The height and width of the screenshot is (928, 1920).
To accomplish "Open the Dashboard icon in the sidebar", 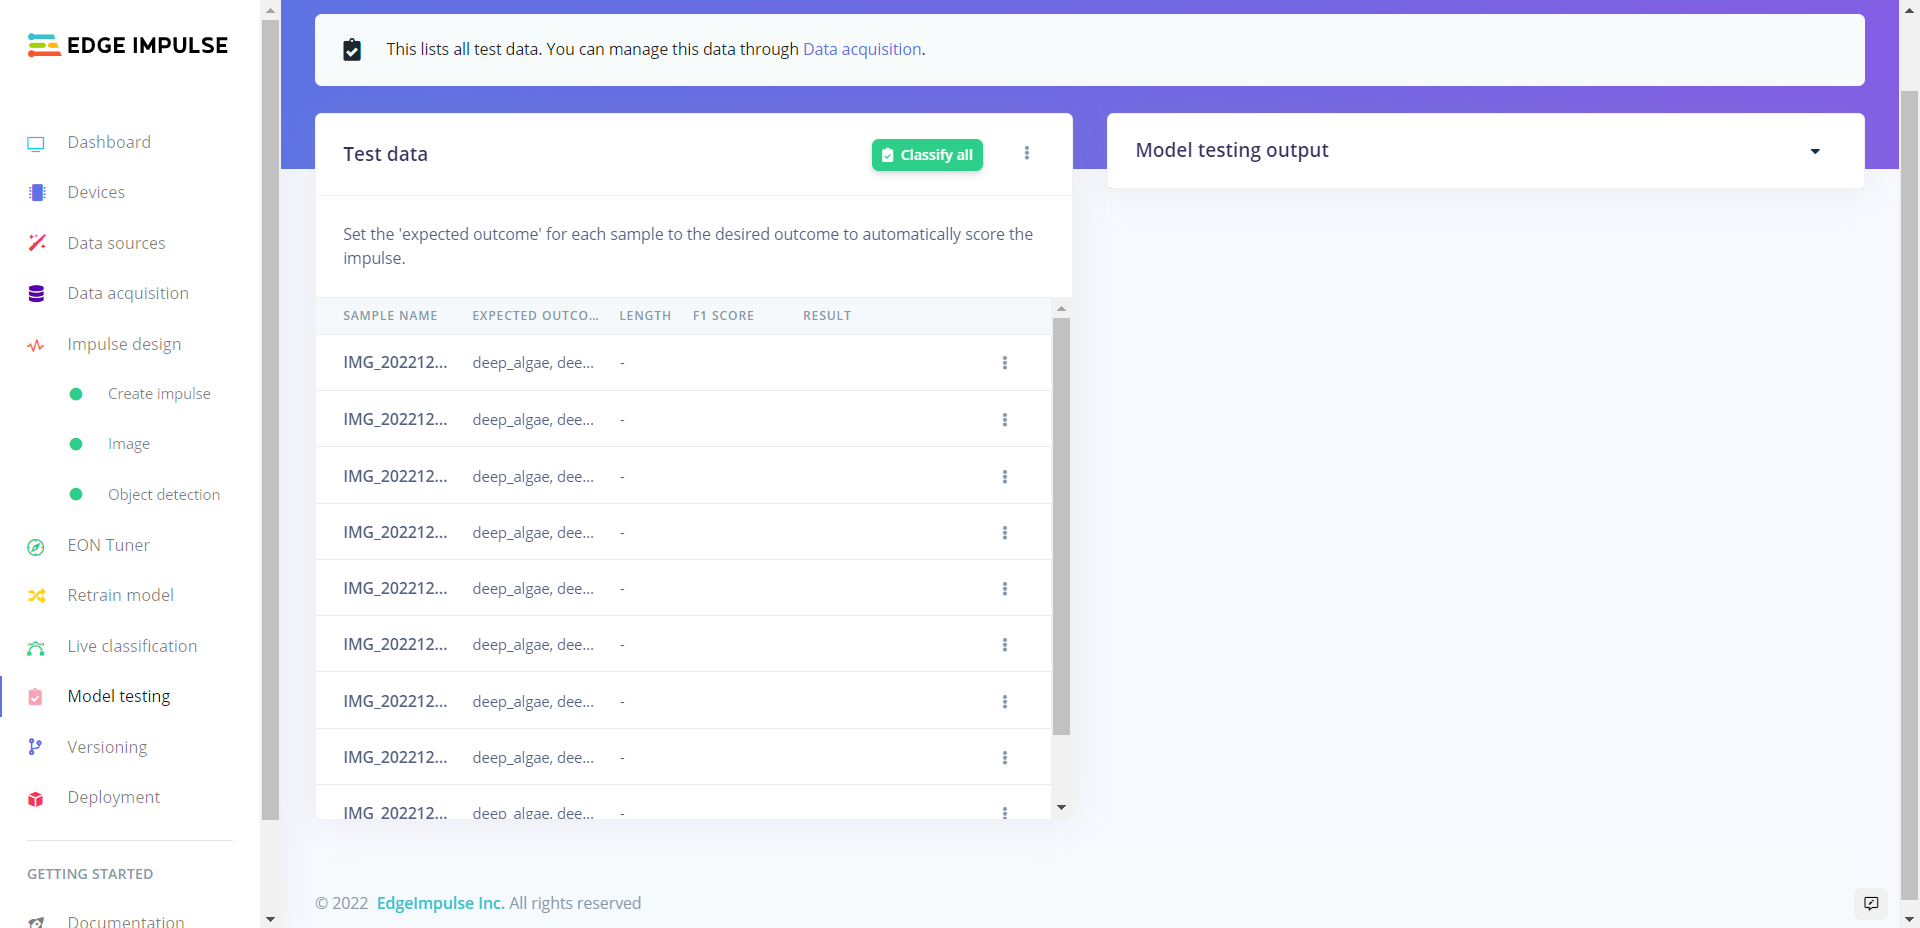I will click(36, 143).
